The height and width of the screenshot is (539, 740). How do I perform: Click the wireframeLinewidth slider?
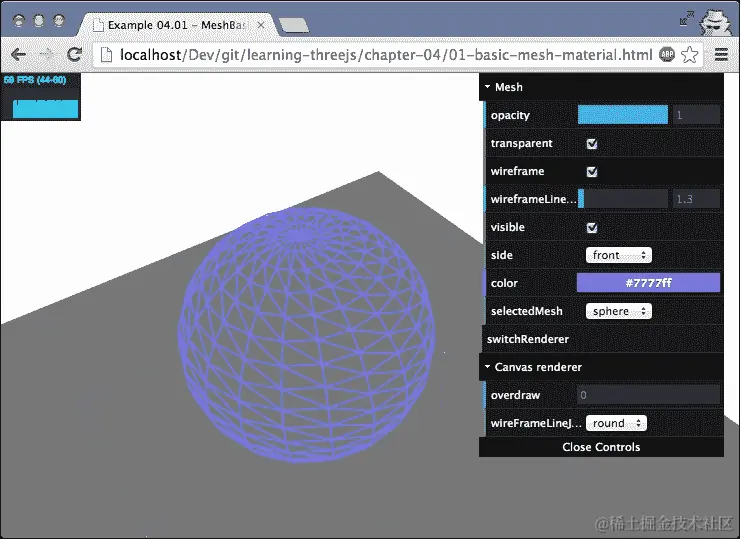click(623, 199)
